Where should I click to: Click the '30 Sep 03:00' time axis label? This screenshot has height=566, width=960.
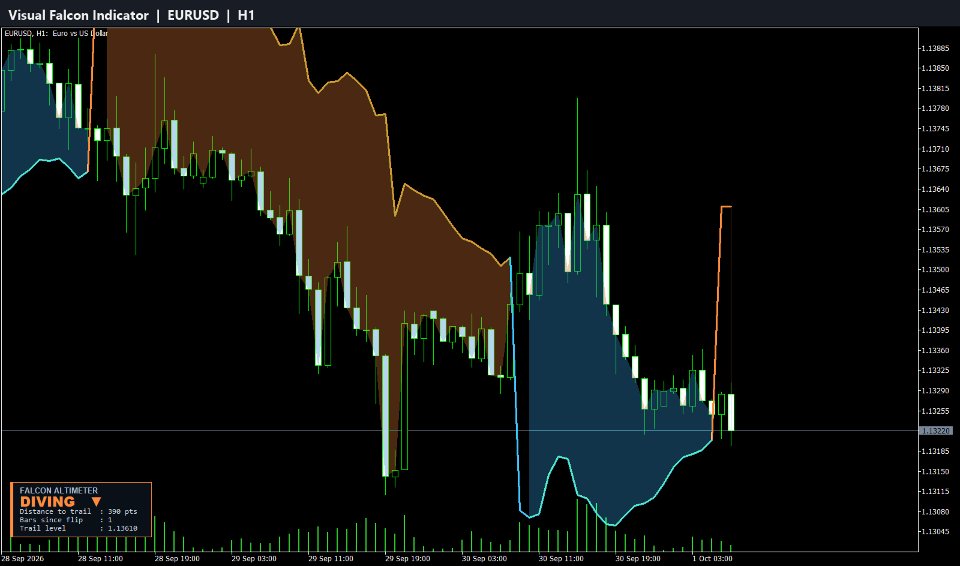484,559
